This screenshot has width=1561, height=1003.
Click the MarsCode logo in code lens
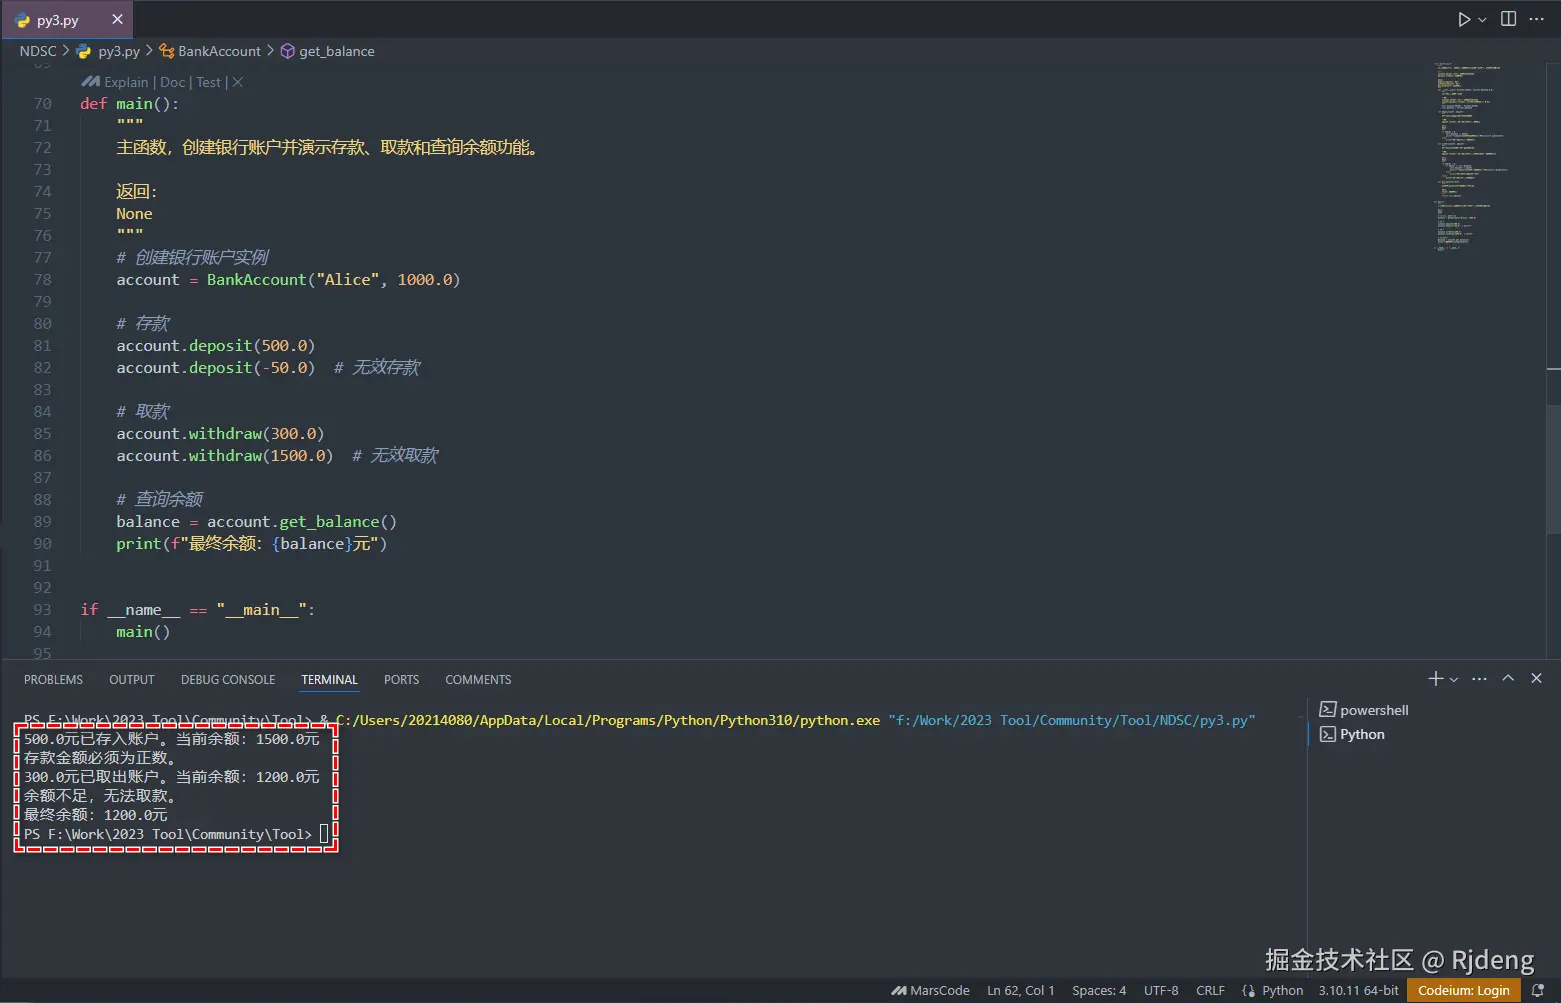click(90, 82)
